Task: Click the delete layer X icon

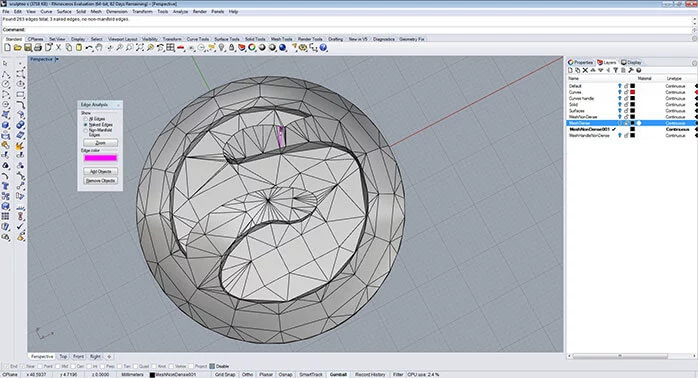Action: (x=585, y=70)
